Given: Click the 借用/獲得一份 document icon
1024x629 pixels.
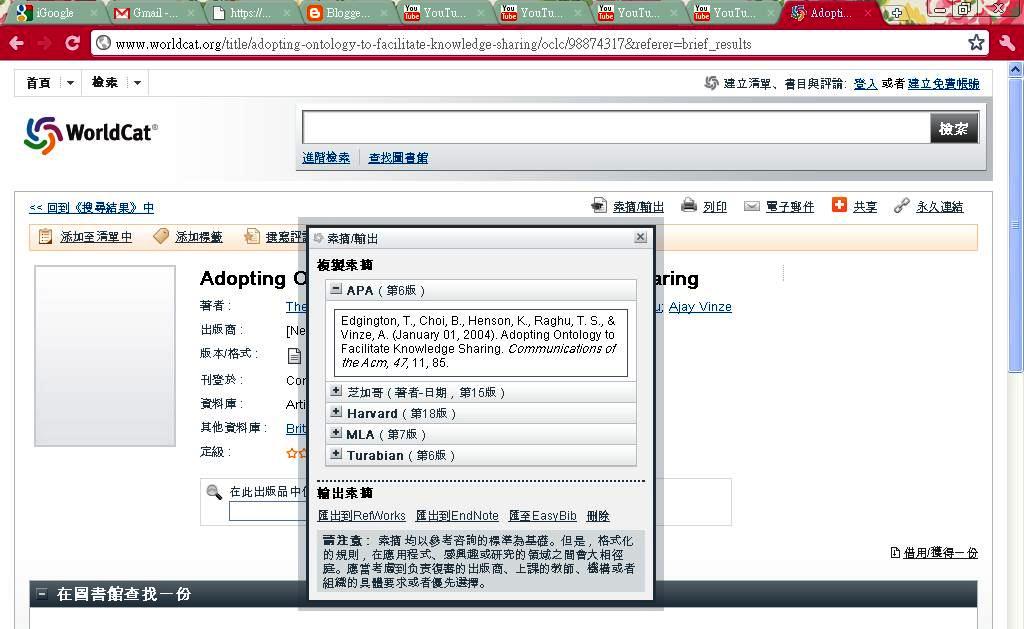Looking at the screenshot, I should pos(895,553).
